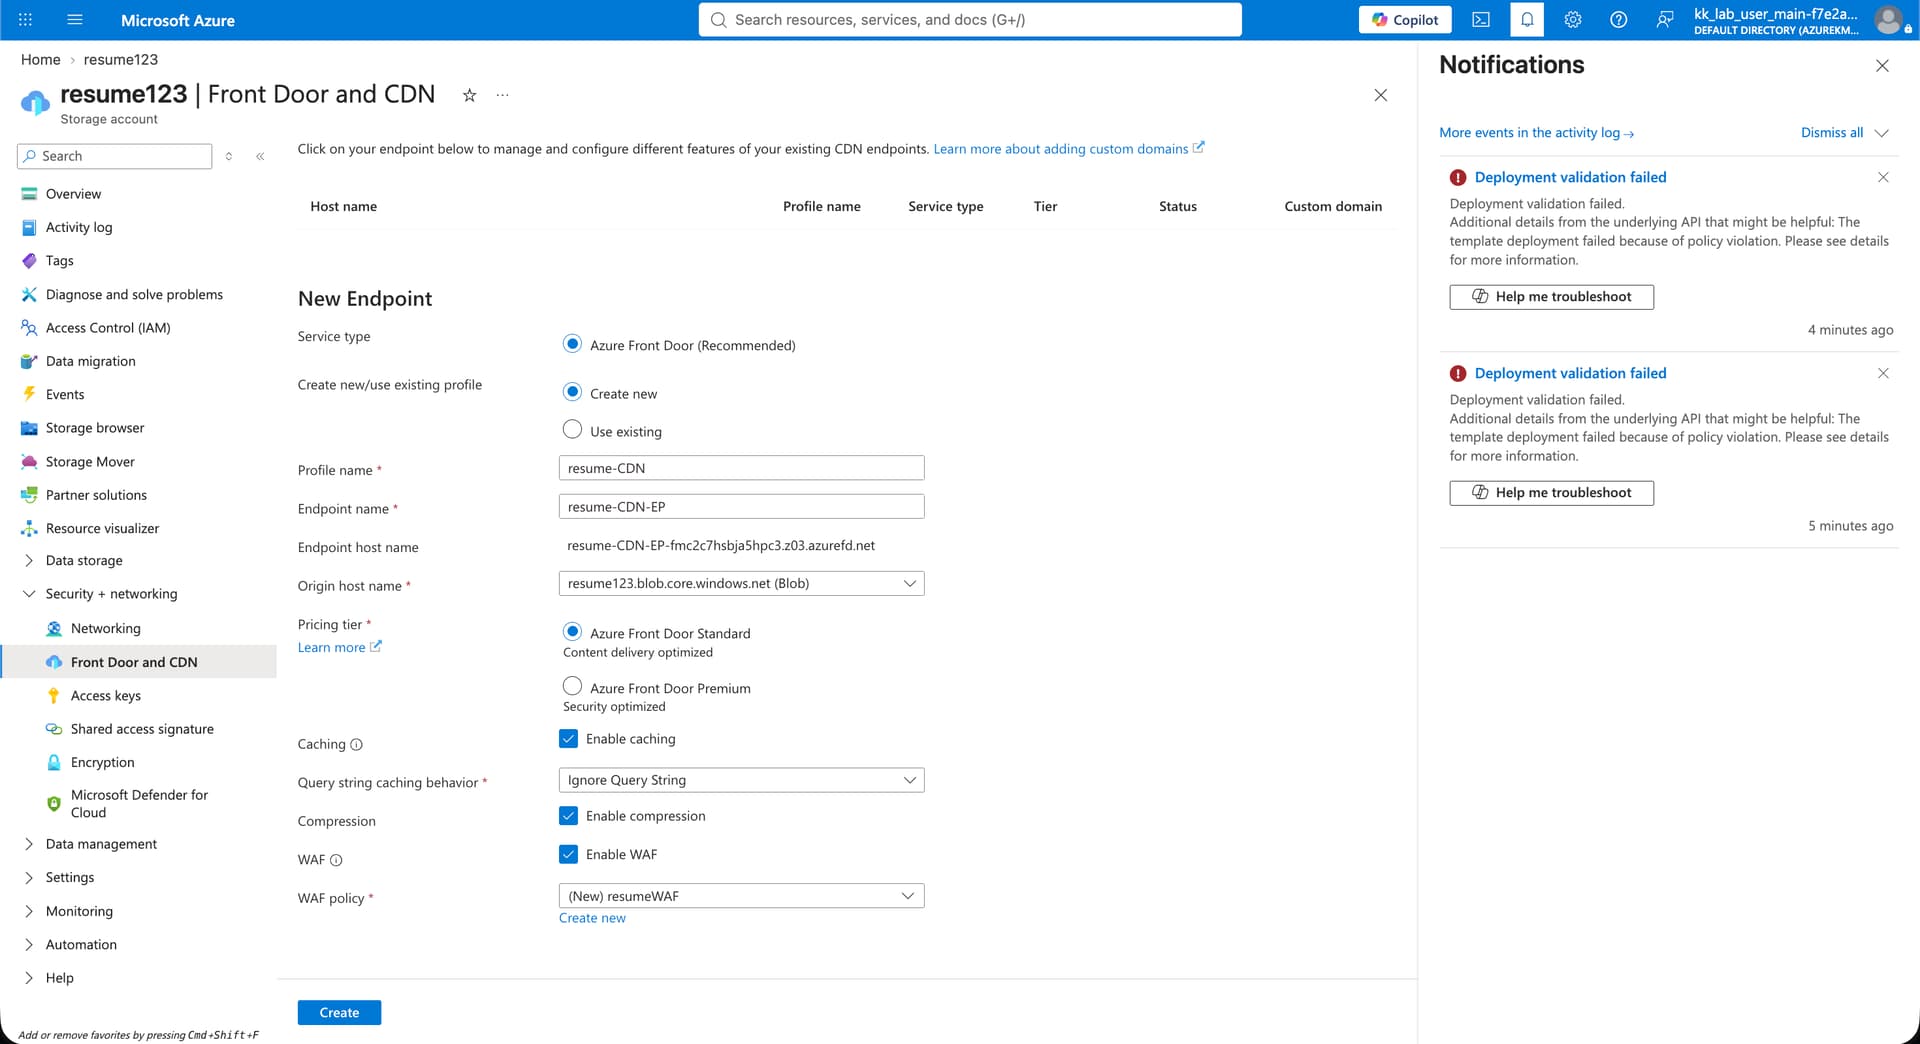This screenshot has height=1044, width=1920.
Task: Focus the Profile name input field
Action: point(741,468)
